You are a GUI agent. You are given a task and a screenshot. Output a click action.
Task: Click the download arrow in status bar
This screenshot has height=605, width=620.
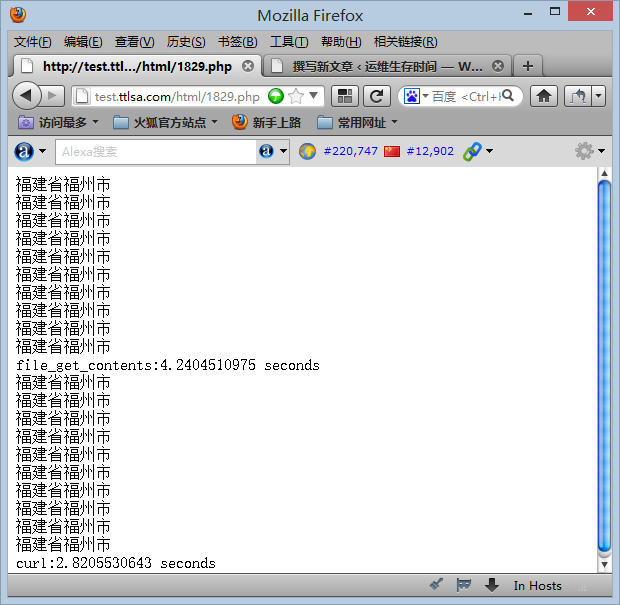point(491,584)
